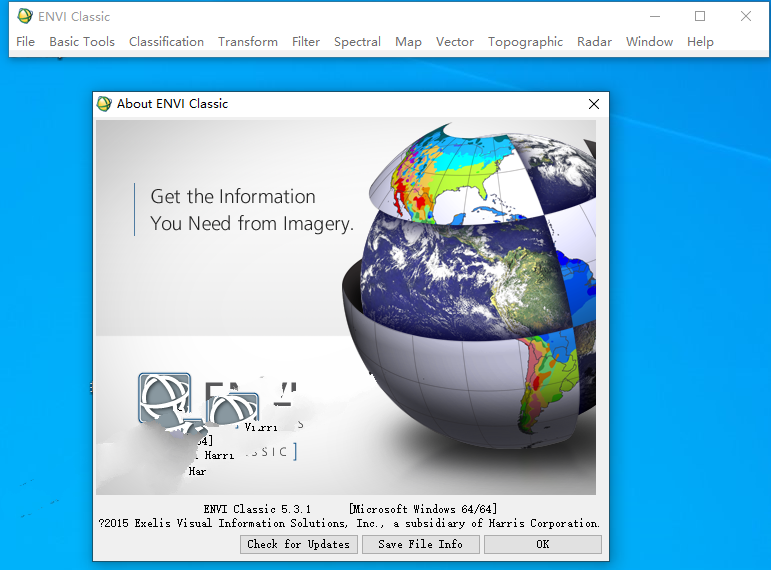This screenshot has width=771, height=570.
Task: Open the Topographic menu
Action: click(x=525, y=42)
